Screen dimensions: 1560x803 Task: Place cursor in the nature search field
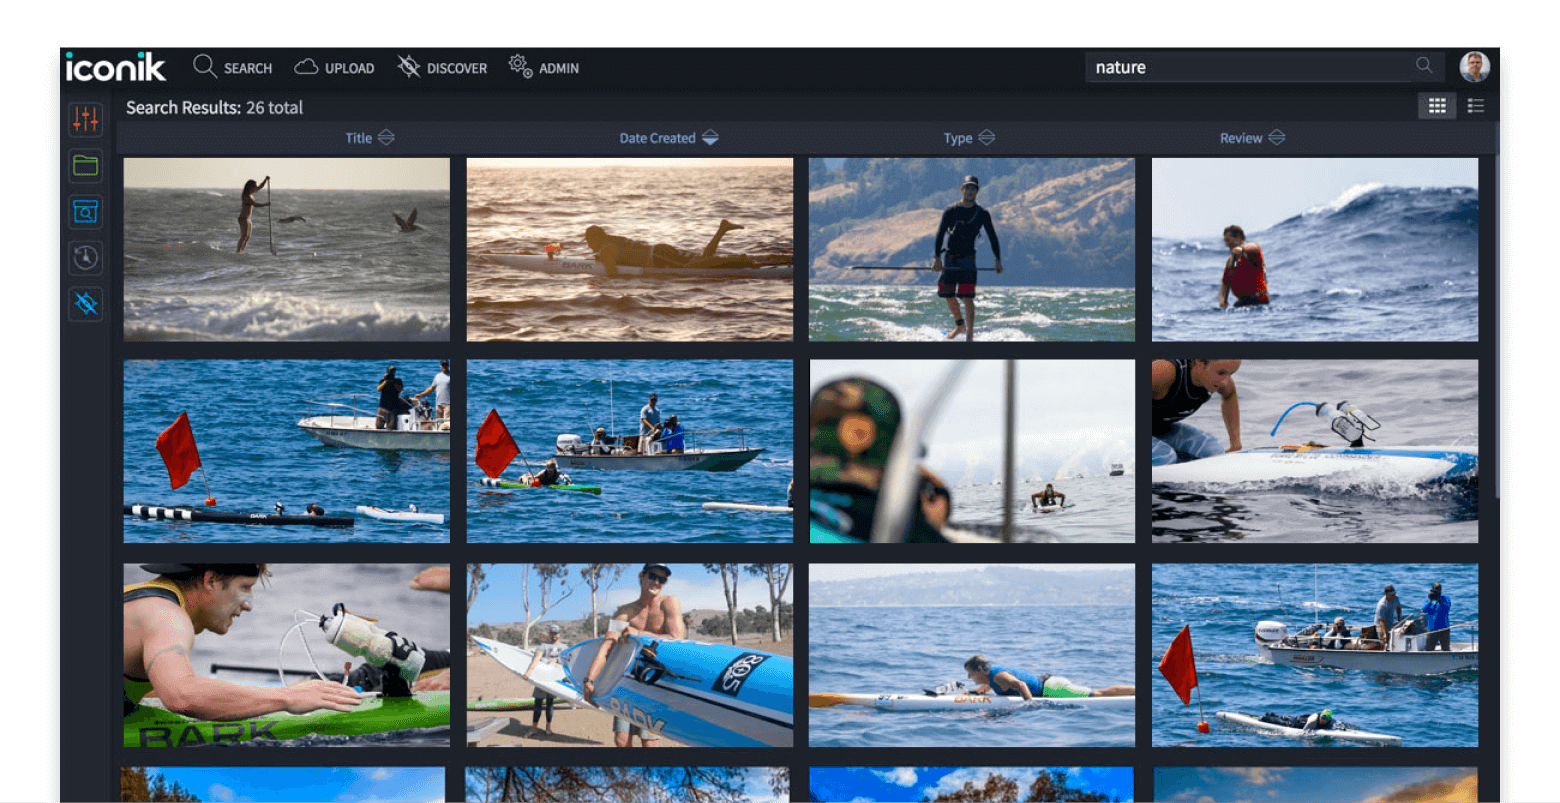click(1250, 66)
